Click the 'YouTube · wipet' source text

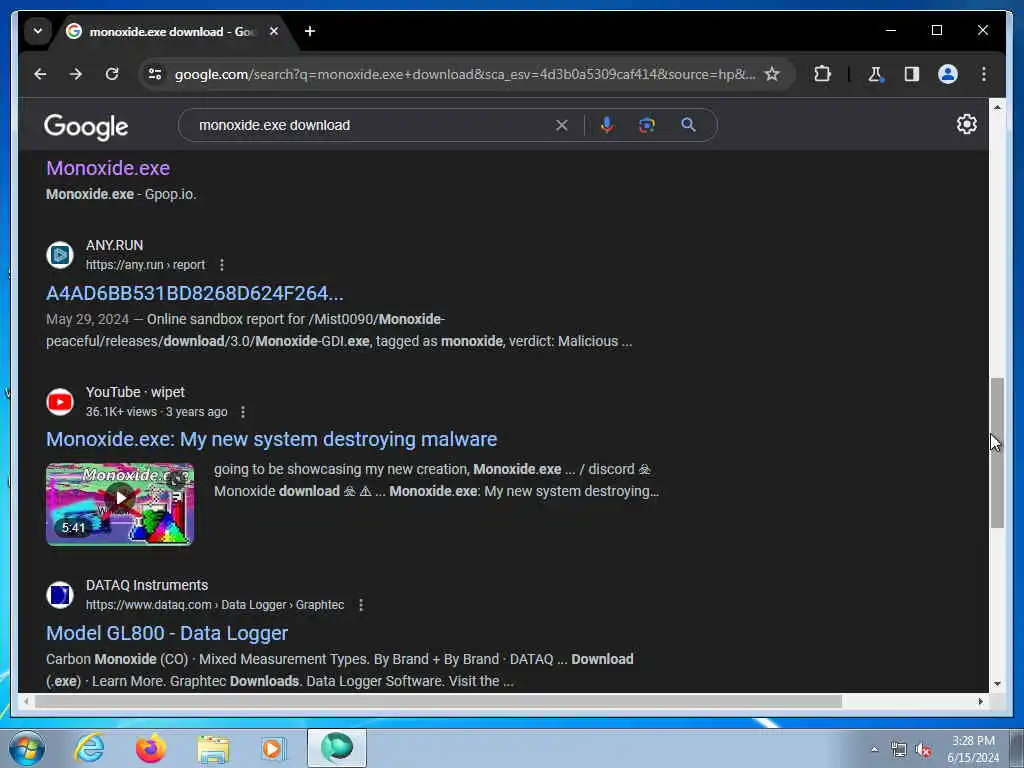pos(135,392)
